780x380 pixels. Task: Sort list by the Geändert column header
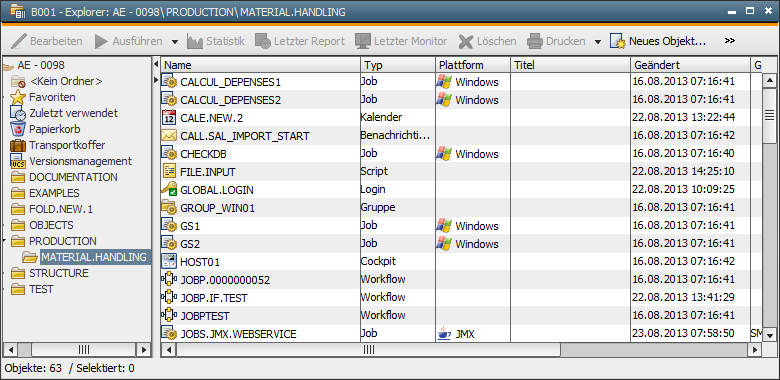coord(690,65)
